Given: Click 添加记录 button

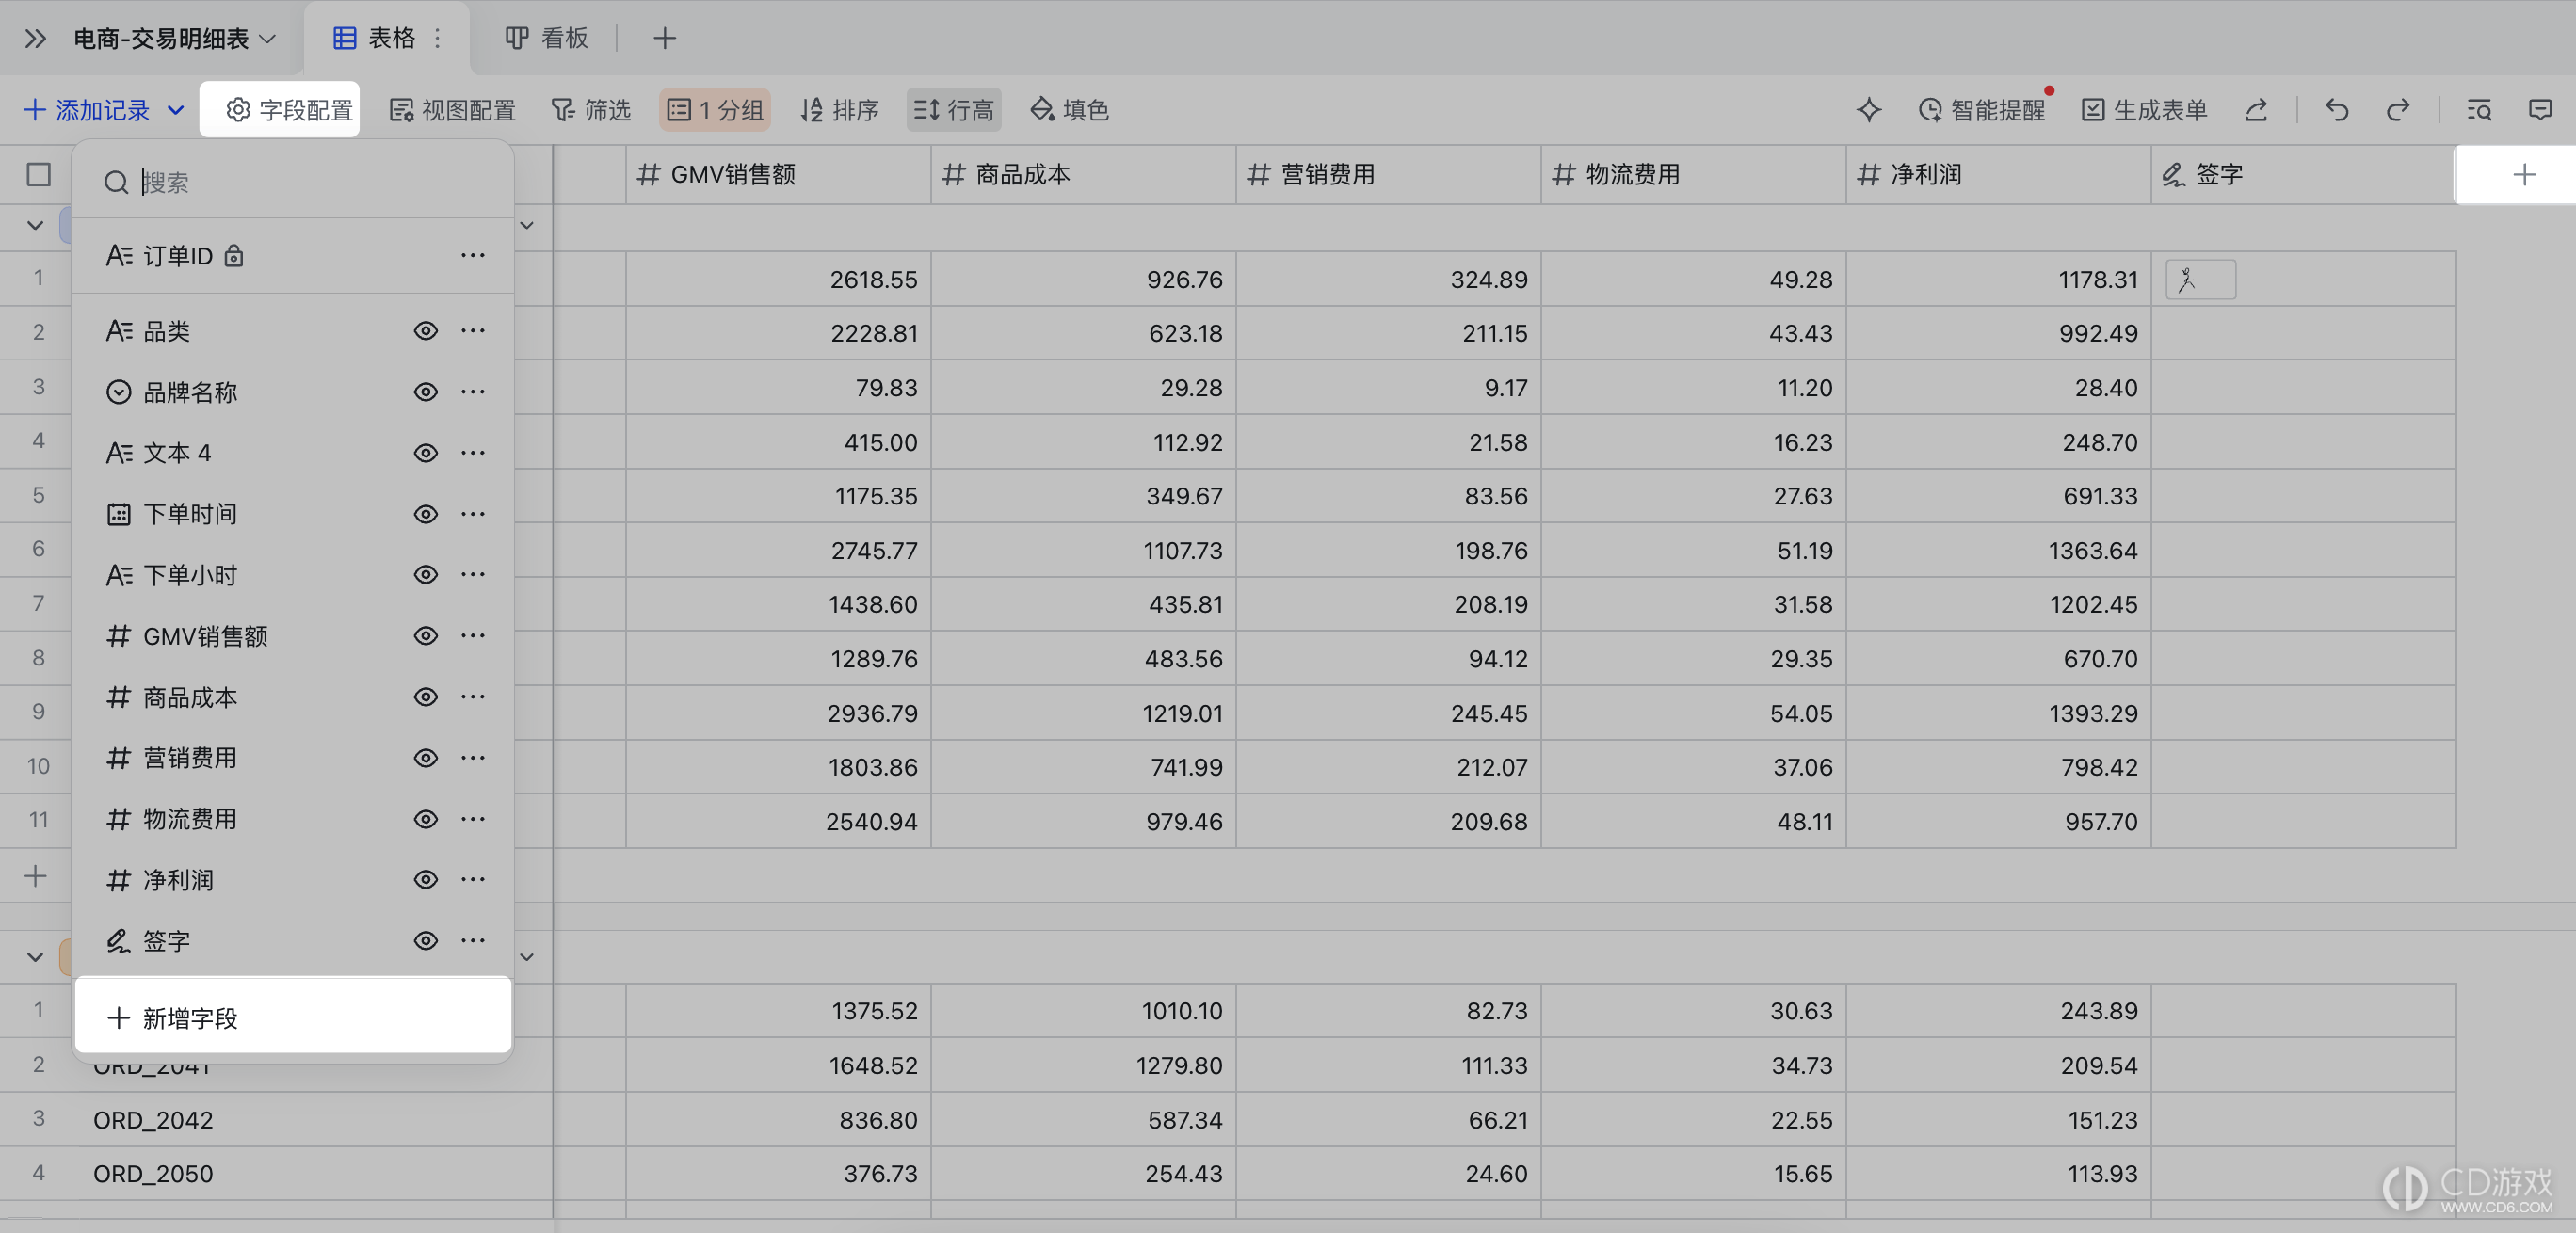Looking at the screenshot, I should [86, 109].
